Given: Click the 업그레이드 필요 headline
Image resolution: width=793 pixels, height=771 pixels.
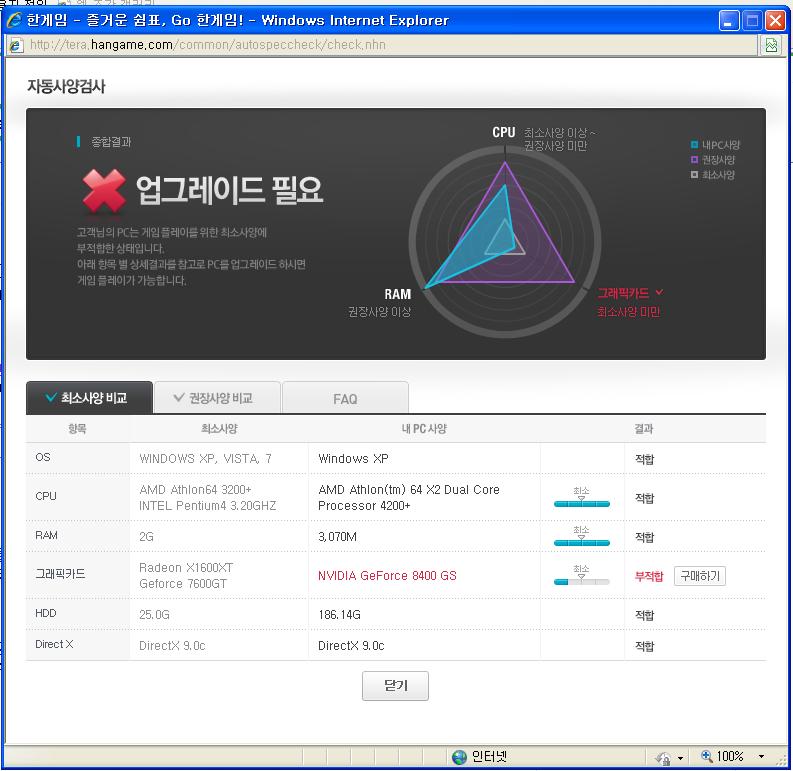Looking at the screenshot, I should (230, 191).
